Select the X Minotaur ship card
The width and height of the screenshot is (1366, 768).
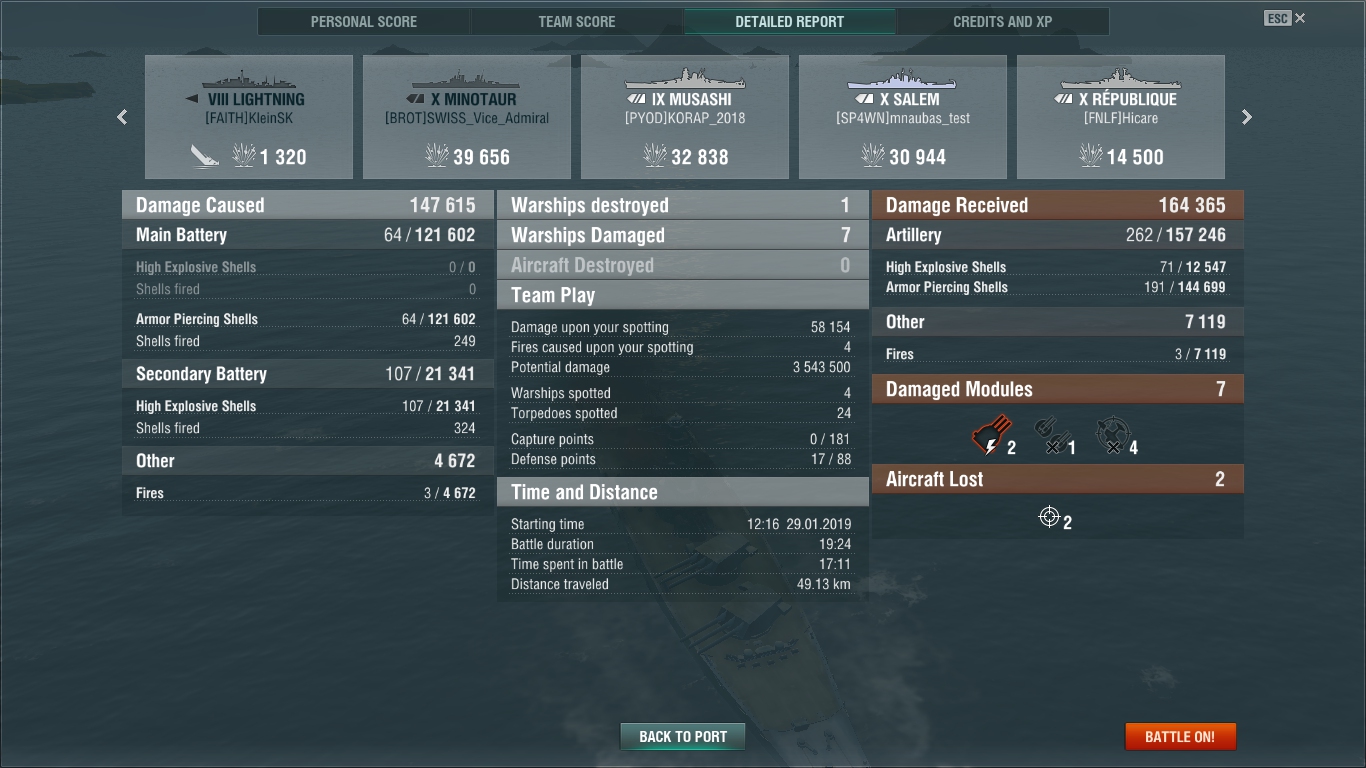tap(467, 117)
